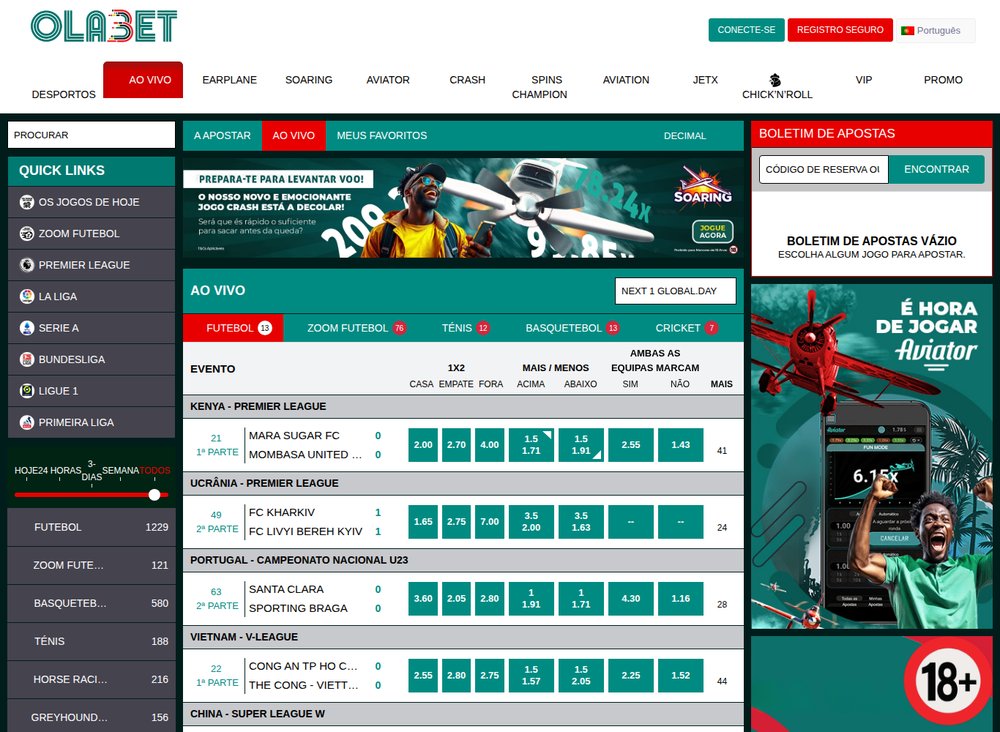The image size is (1000, 732).
Task: Click the Encontrar booking code button
Action: click(x=936, y=170)
